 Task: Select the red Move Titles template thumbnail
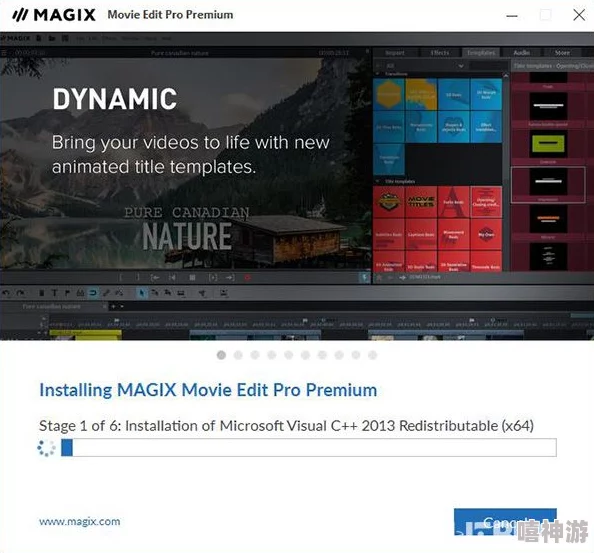pyautogui.click(x=421, y=202)
